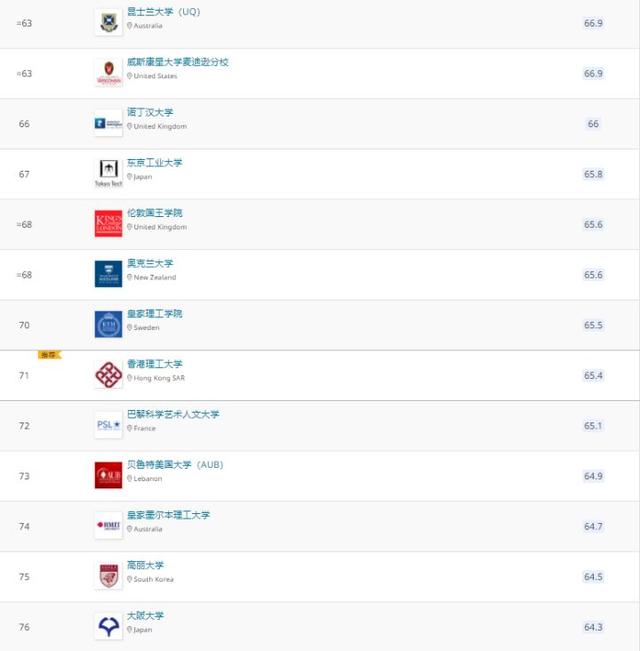
Task: Open the 奥克兰大学 name link
Action: [x=150, y=264]
